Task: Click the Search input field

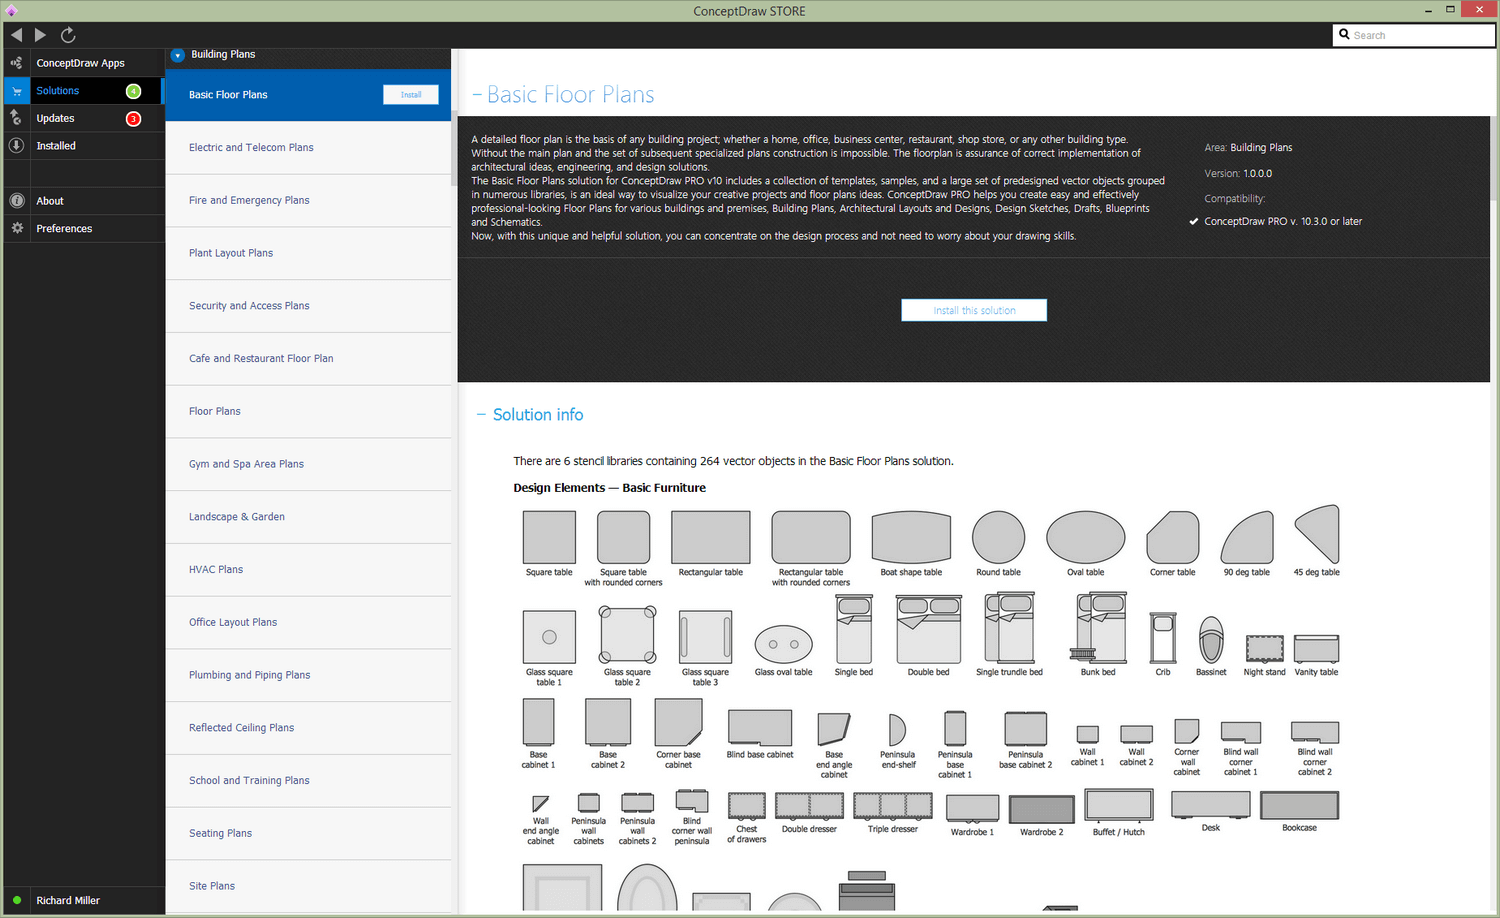Action: tap(1414, 35)
